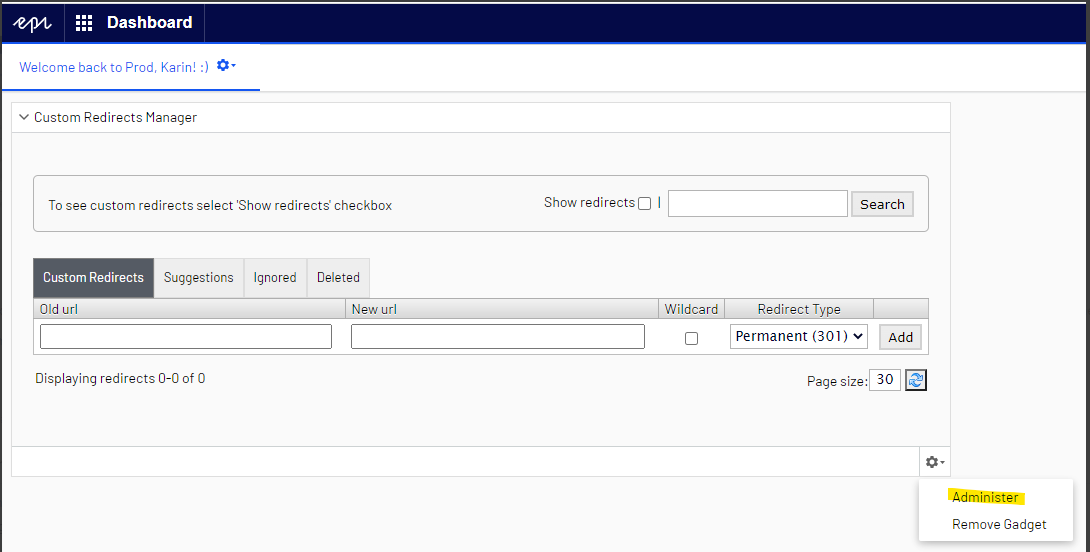Select Remove Gadget menu option
Screen dimensions: 1090x552
click(999, 524)
